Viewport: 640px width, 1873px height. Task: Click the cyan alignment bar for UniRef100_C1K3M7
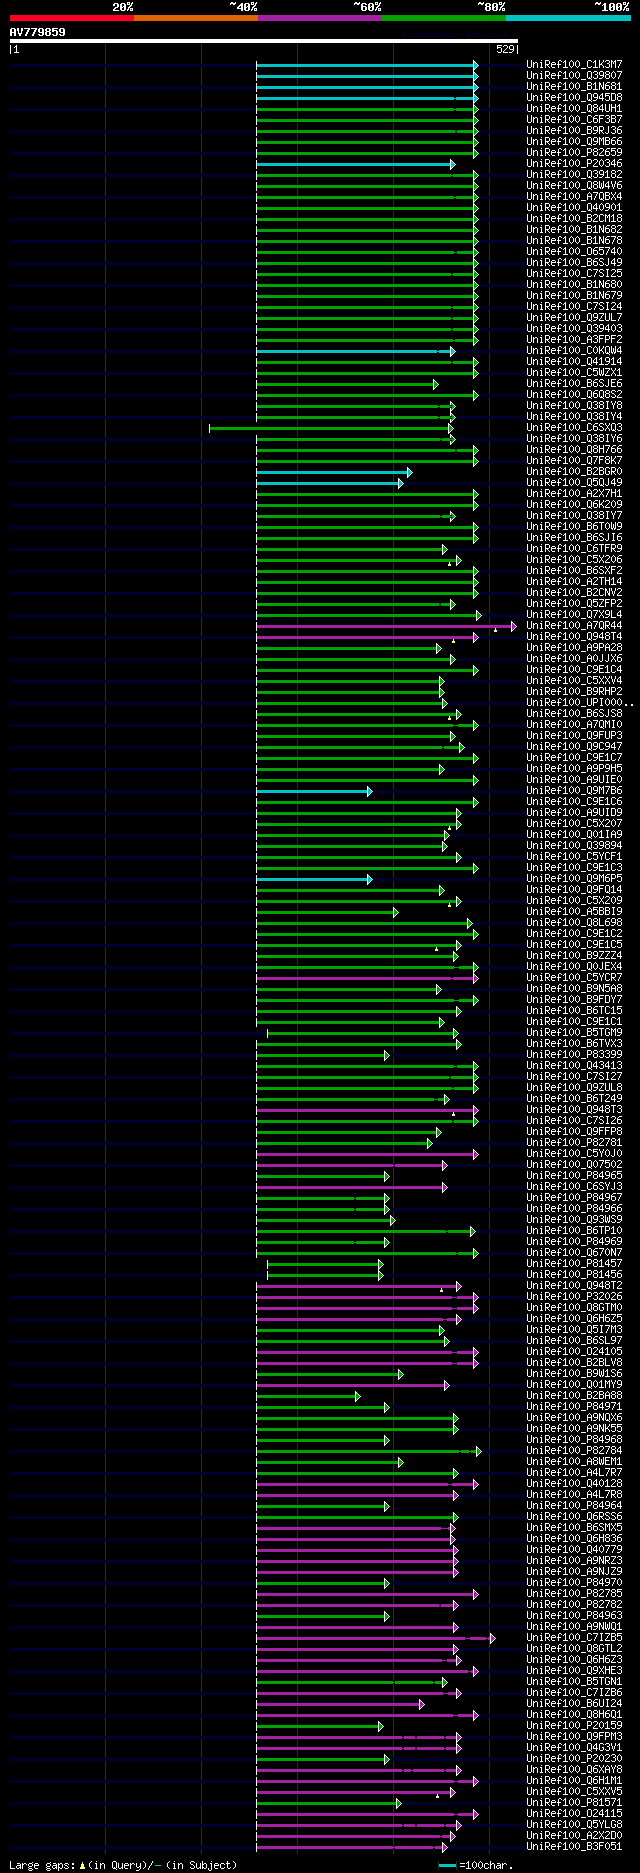367,65
